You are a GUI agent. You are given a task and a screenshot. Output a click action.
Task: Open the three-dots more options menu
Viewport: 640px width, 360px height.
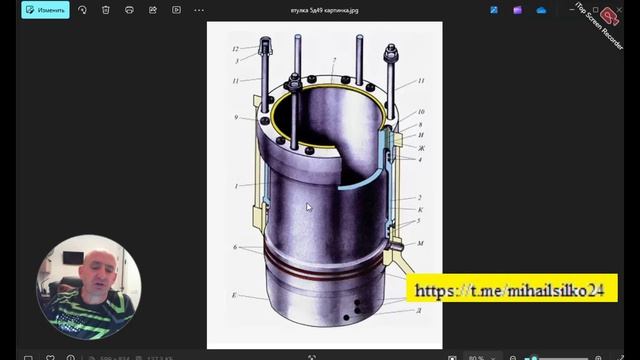click(199, 10)
